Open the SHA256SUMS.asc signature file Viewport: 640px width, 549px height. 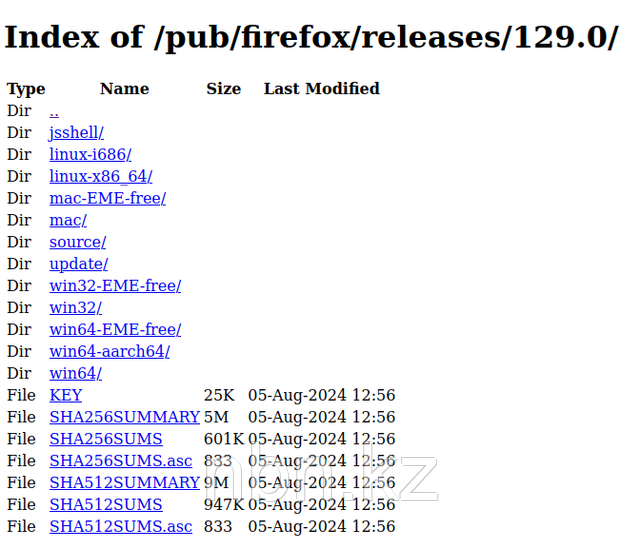coord(121,461)
